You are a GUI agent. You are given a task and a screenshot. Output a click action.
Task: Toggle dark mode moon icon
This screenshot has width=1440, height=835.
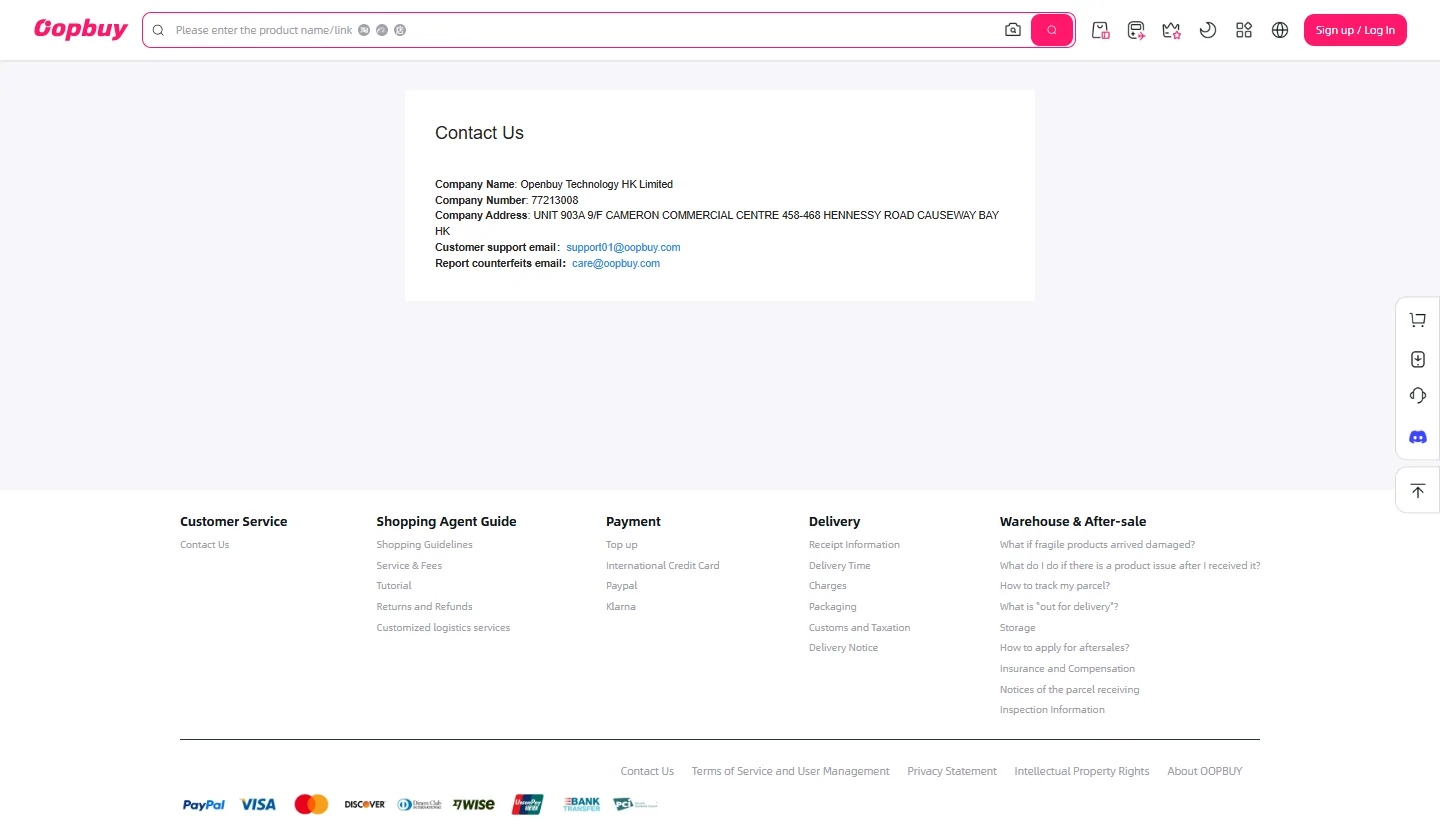point(1208,30)
